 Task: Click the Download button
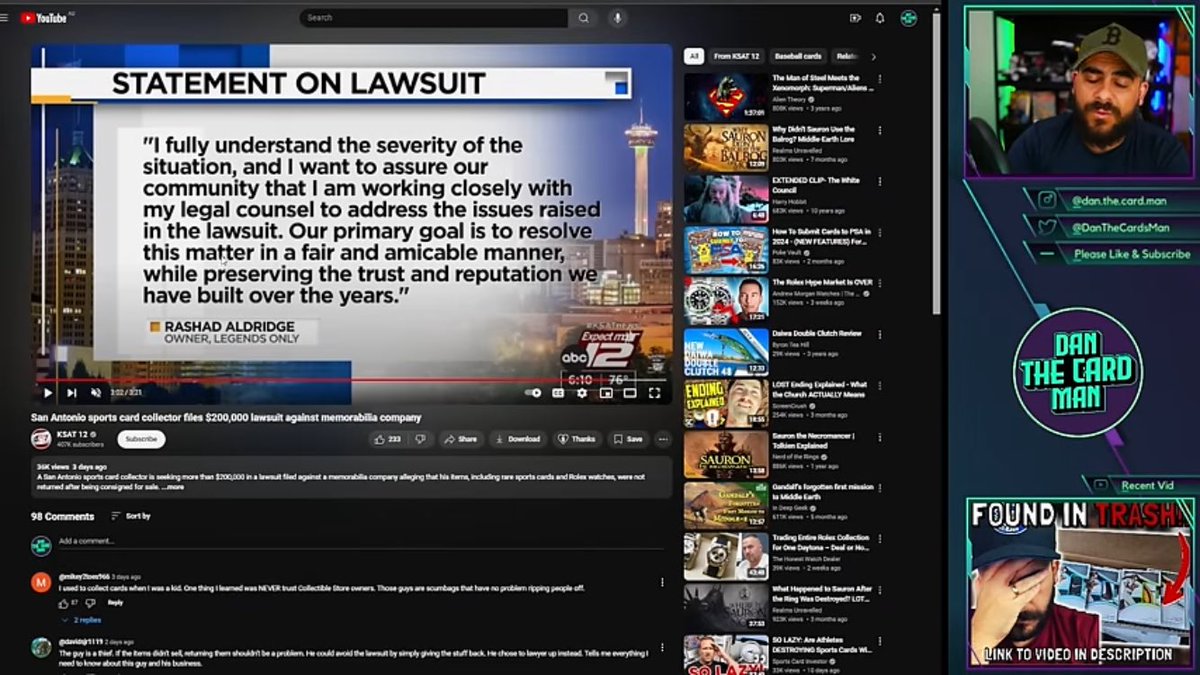(518, 439)
